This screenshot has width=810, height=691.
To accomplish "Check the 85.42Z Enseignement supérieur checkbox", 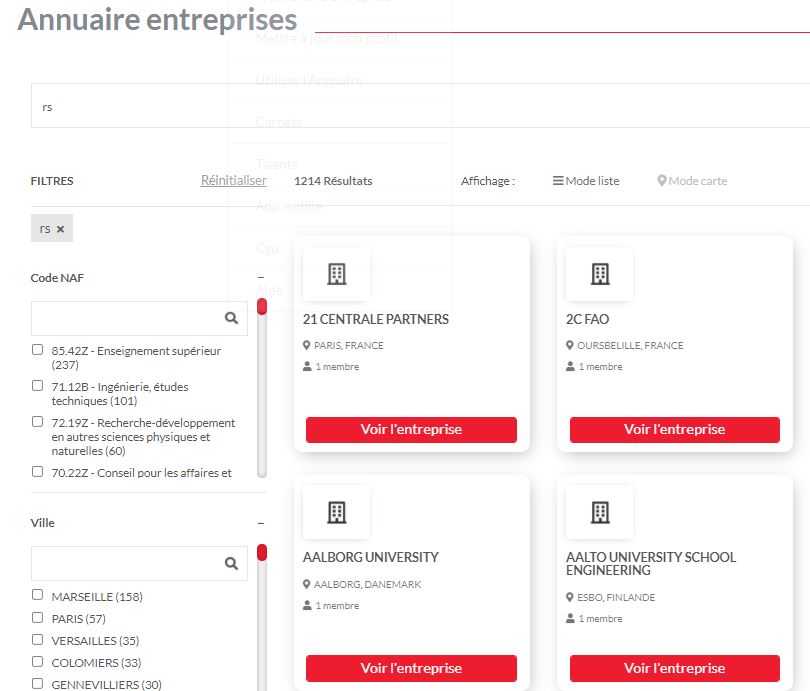I will pyautogui.click(x=38, y=350).
